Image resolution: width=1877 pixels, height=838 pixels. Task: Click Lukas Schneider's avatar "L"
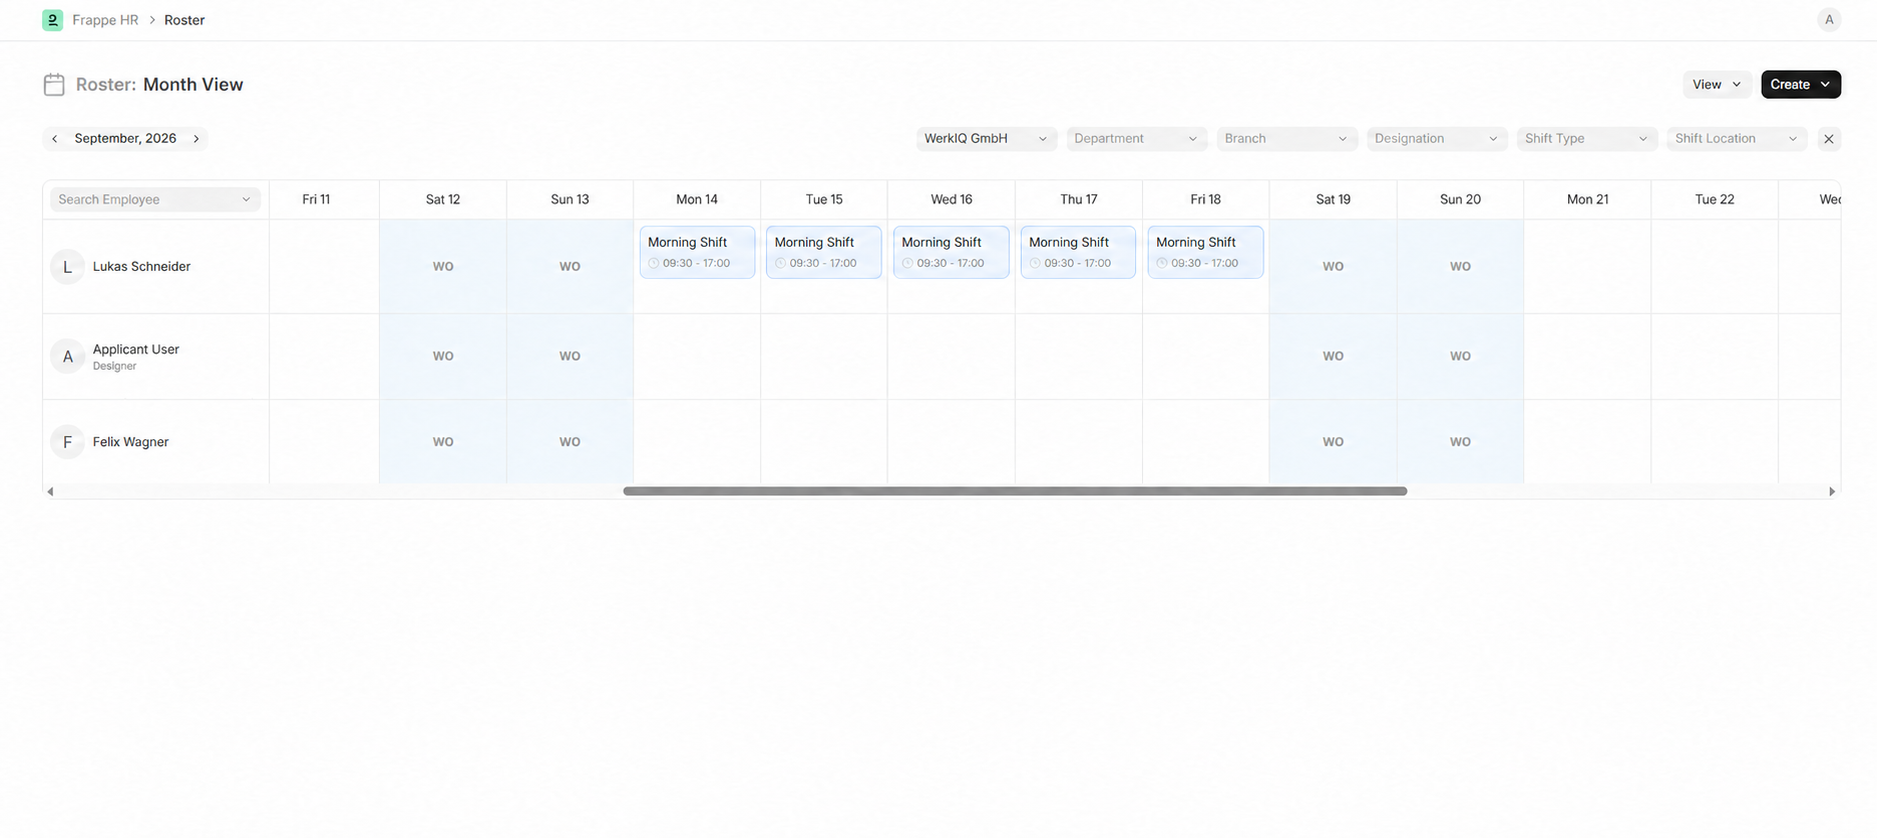coord(68,267)
